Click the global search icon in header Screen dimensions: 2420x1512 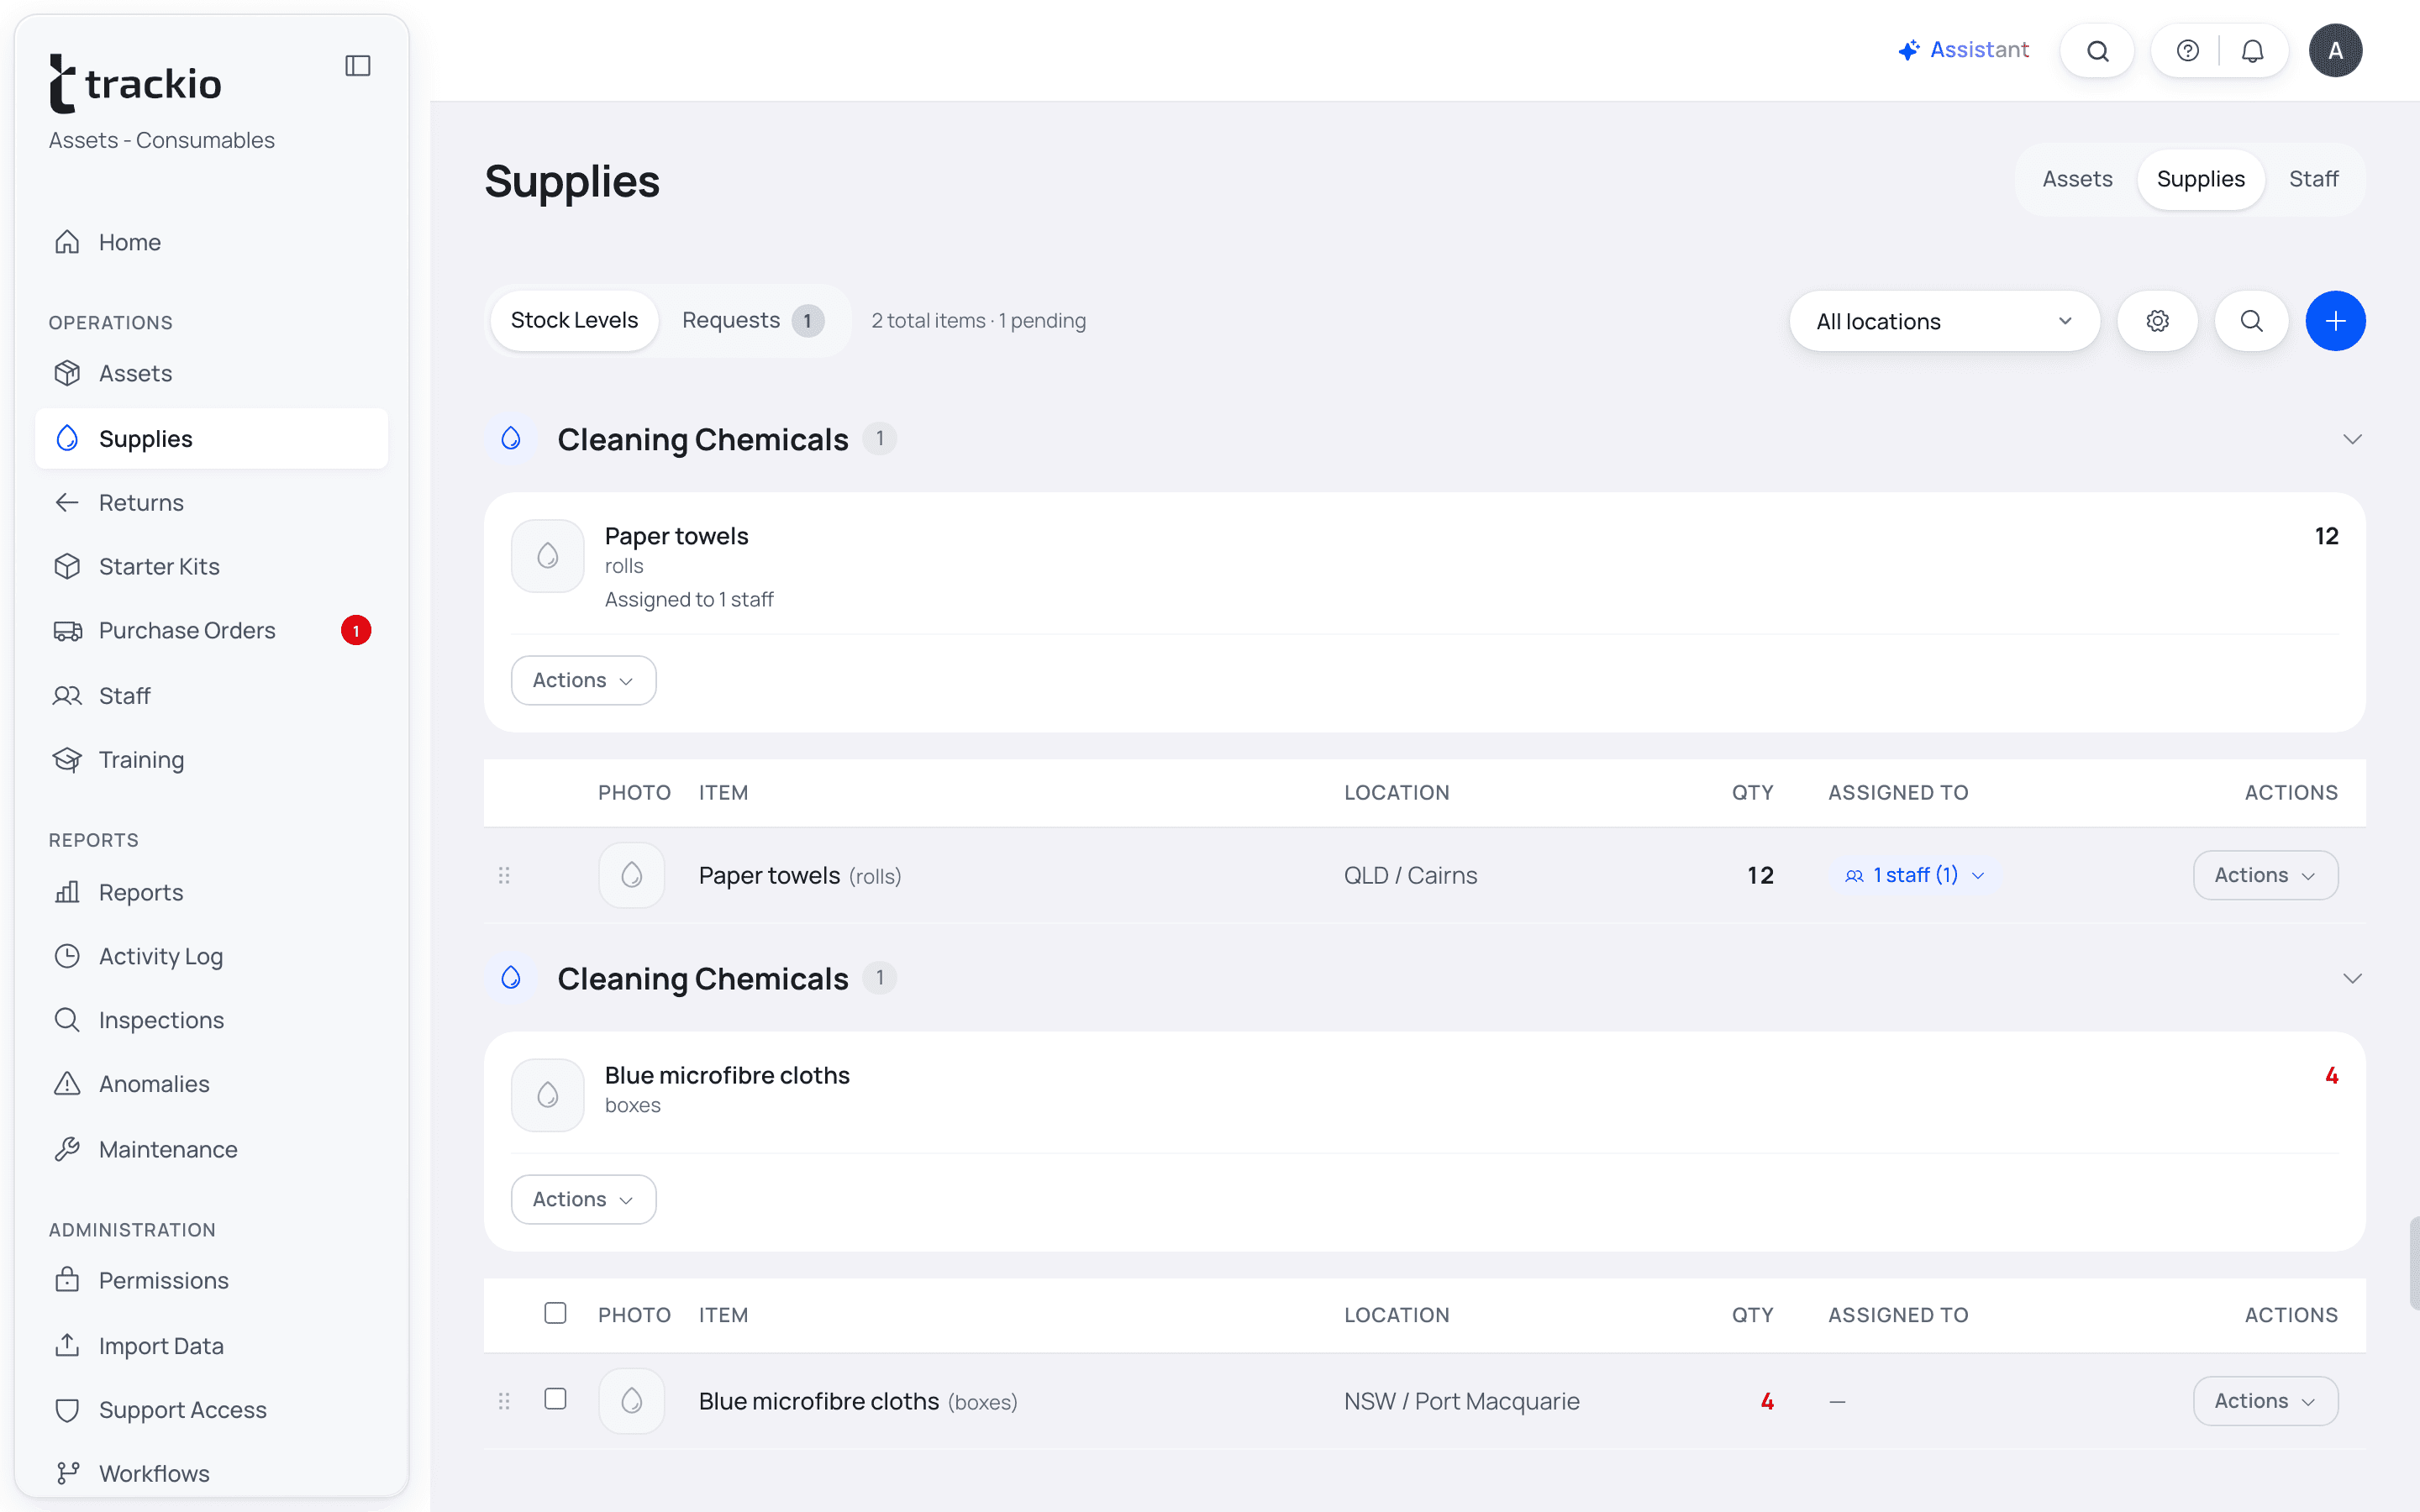click(x=2098, y=51)
